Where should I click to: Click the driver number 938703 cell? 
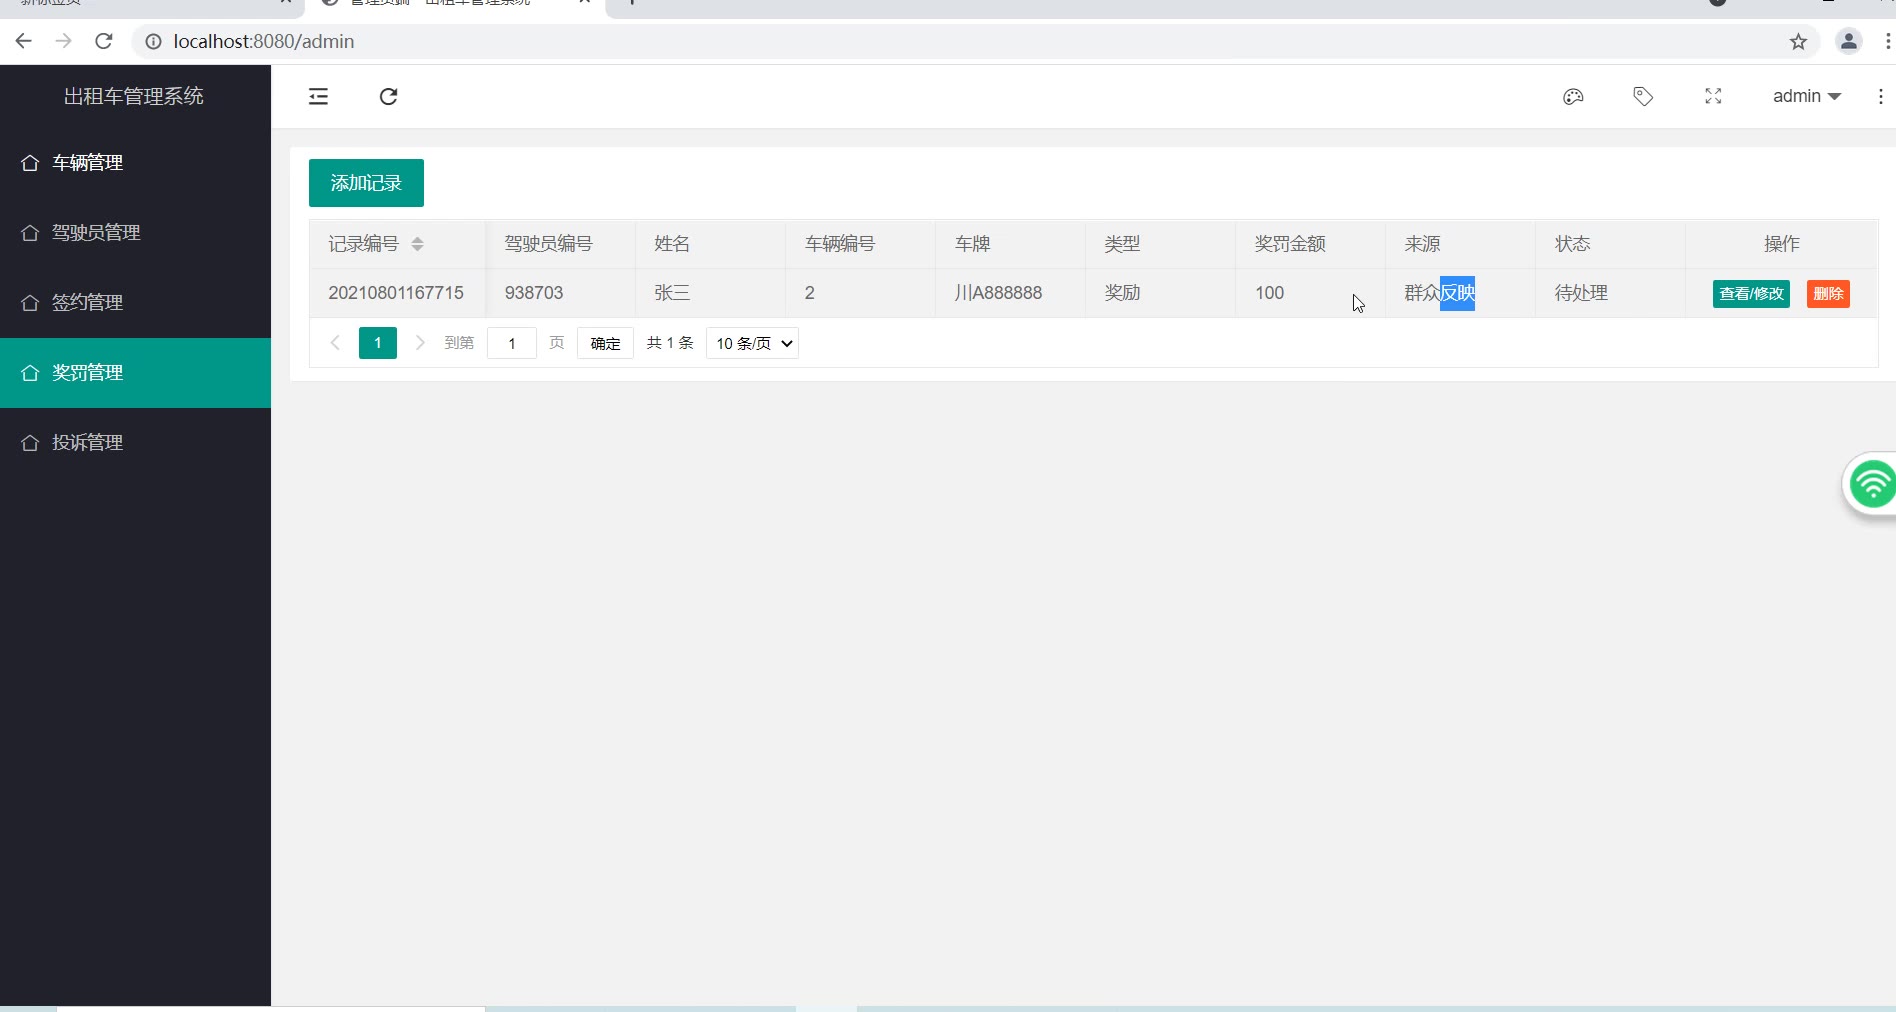click(560, 293)
